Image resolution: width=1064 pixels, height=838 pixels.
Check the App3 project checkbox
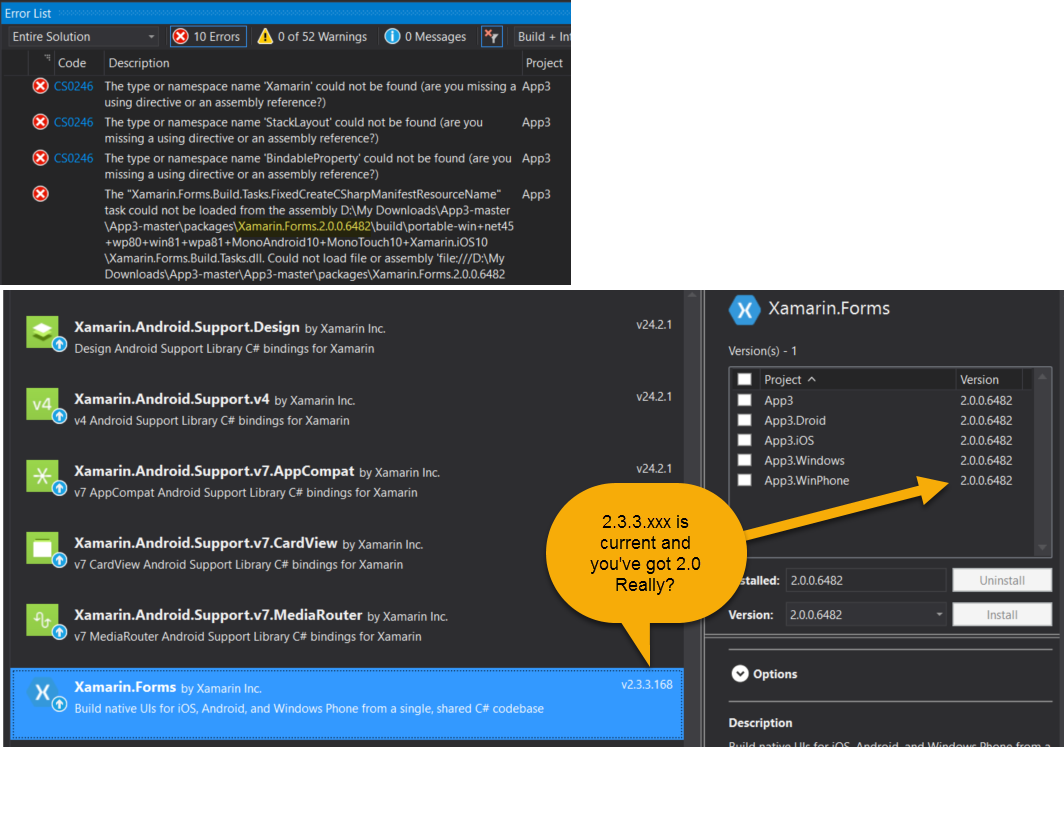click(744, 400)
